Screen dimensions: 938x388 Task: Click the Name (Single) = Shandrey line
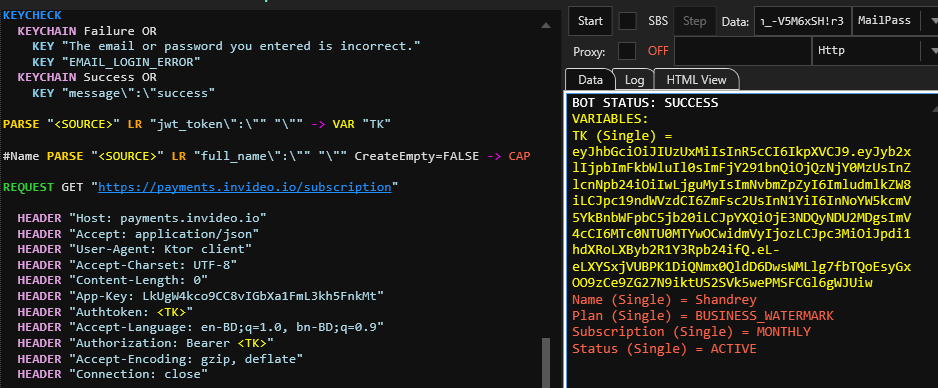[664, 300]
